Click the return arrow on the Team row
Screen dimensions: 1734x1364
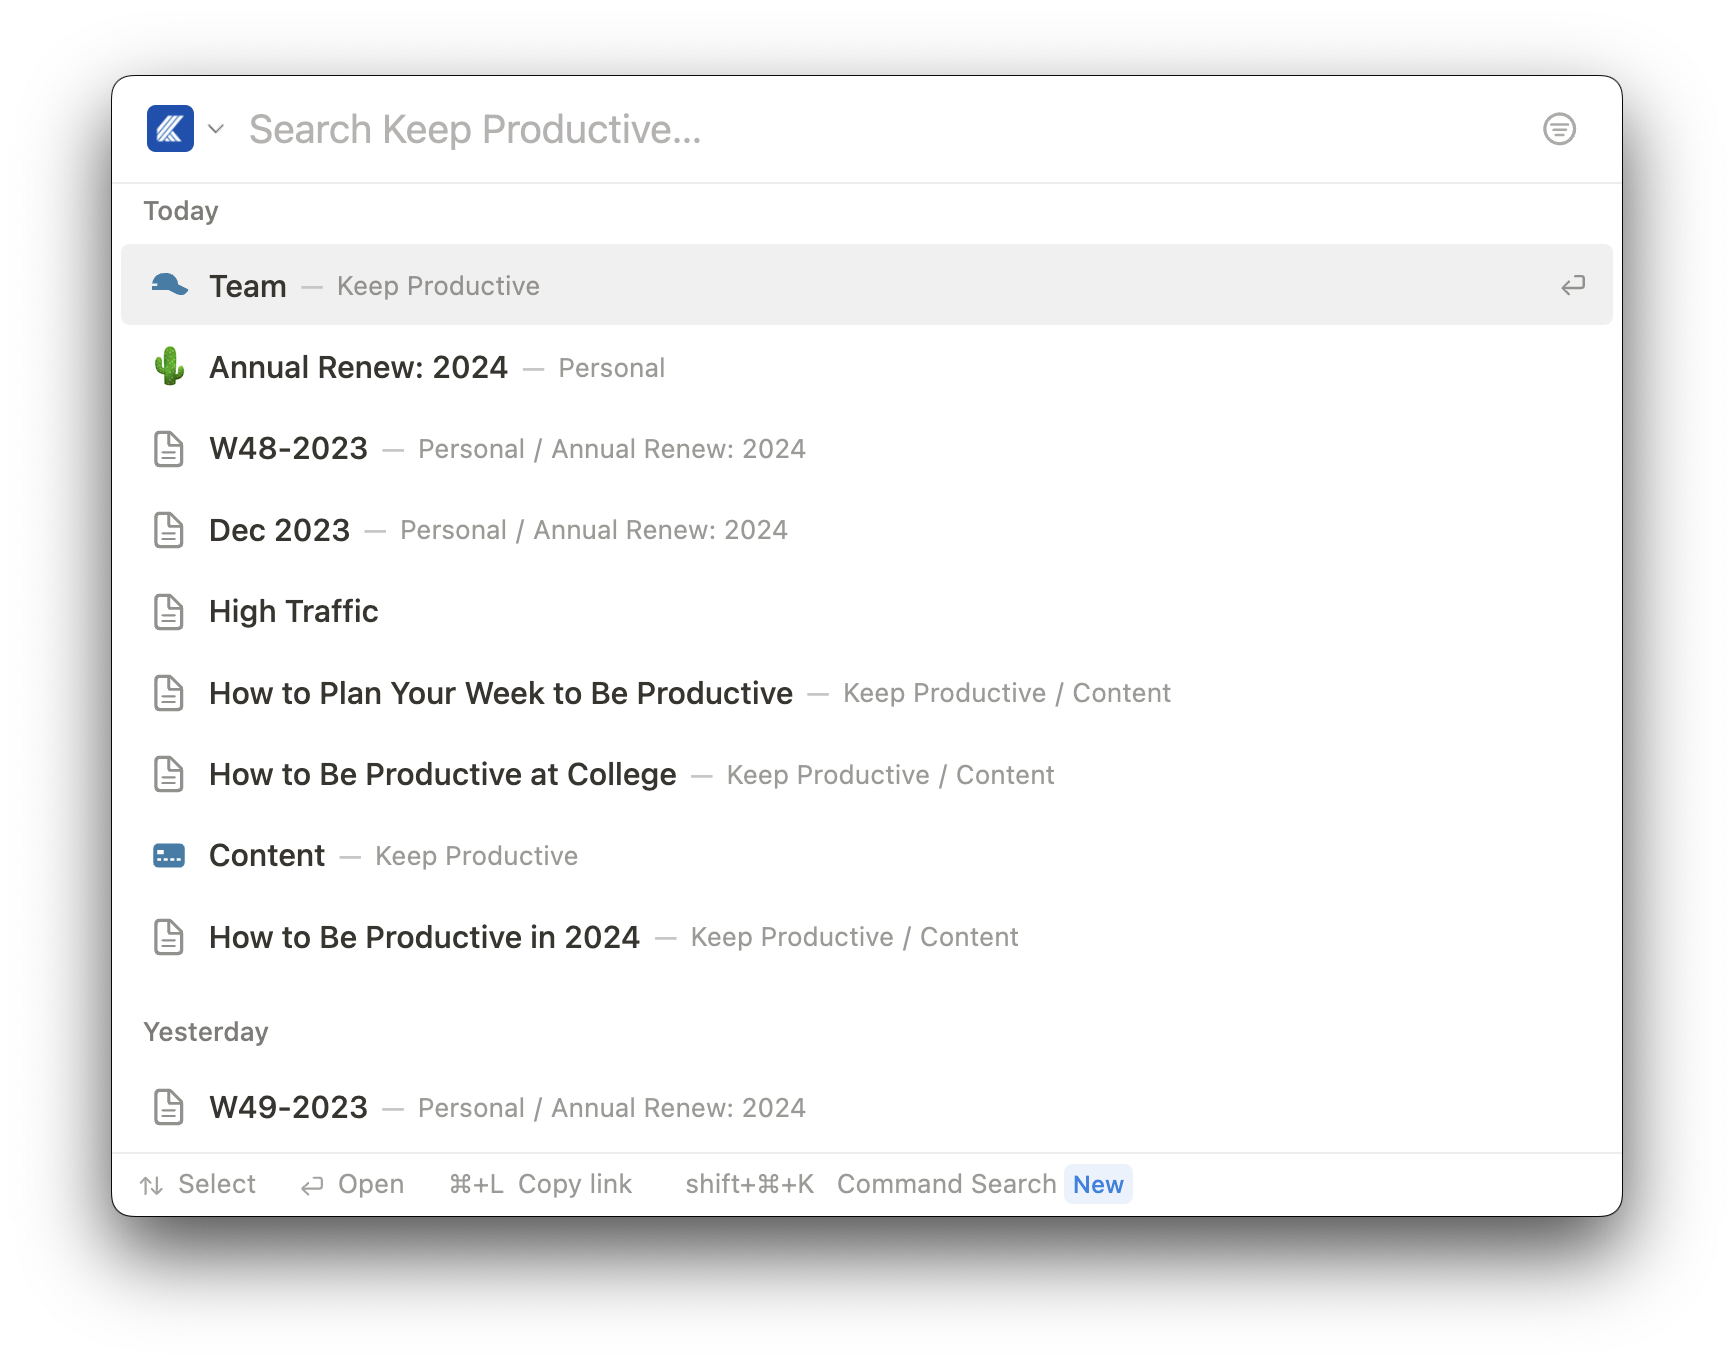(x=1573, y=285)
